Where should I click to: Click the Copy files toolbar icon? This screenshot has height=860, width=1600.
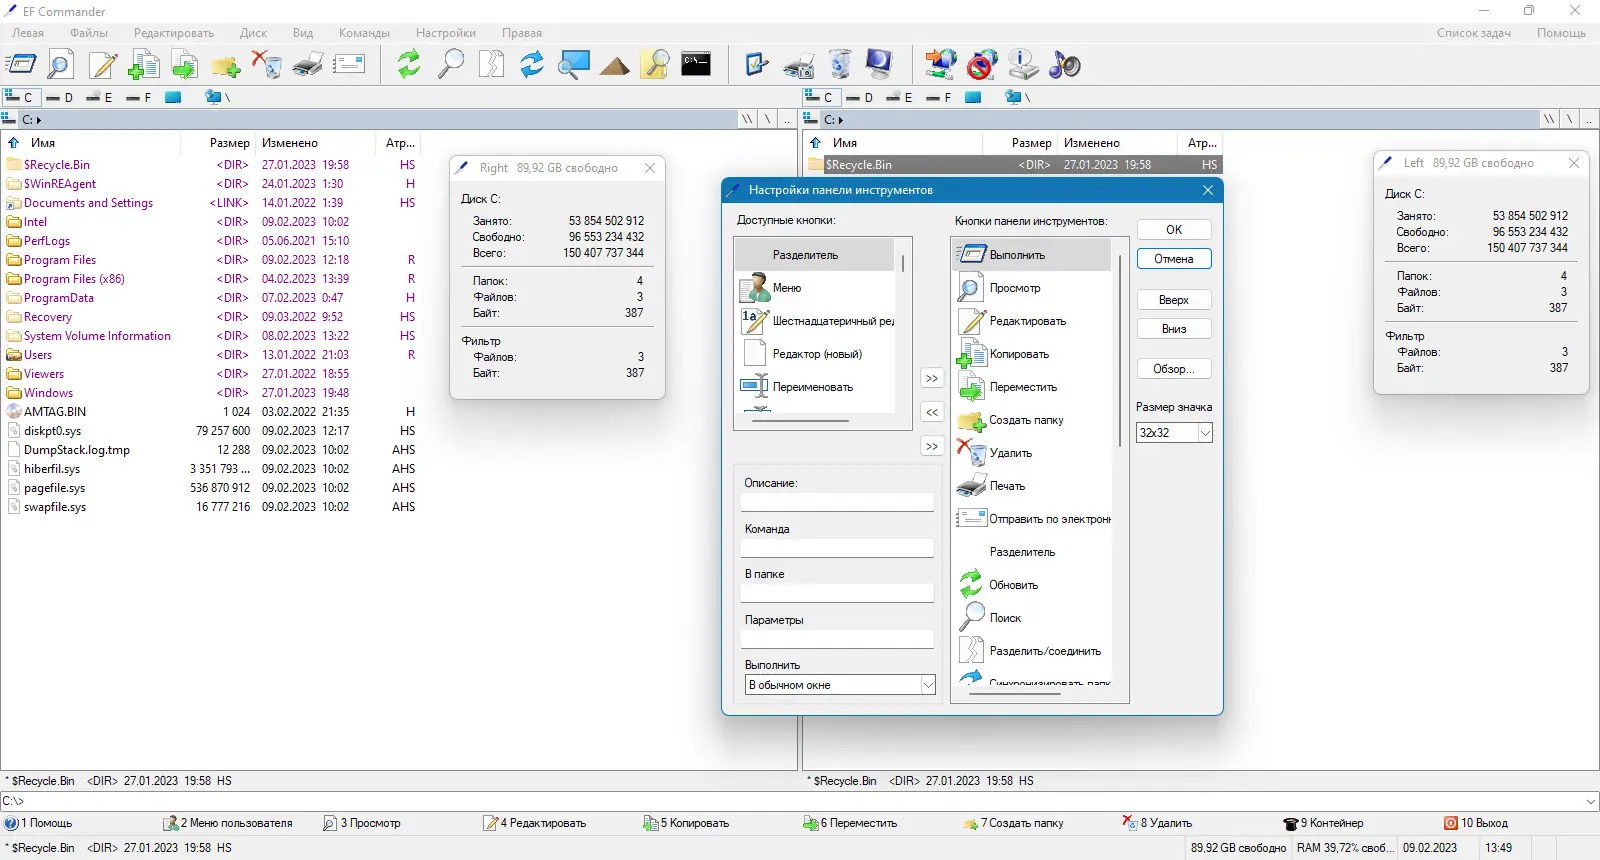(144, 65)
